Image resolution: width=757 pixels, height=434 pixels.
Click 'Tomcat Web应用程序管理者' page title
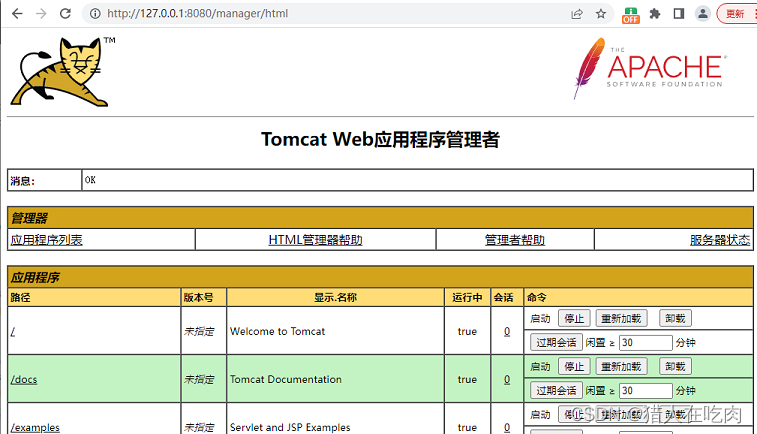point(380,139)
